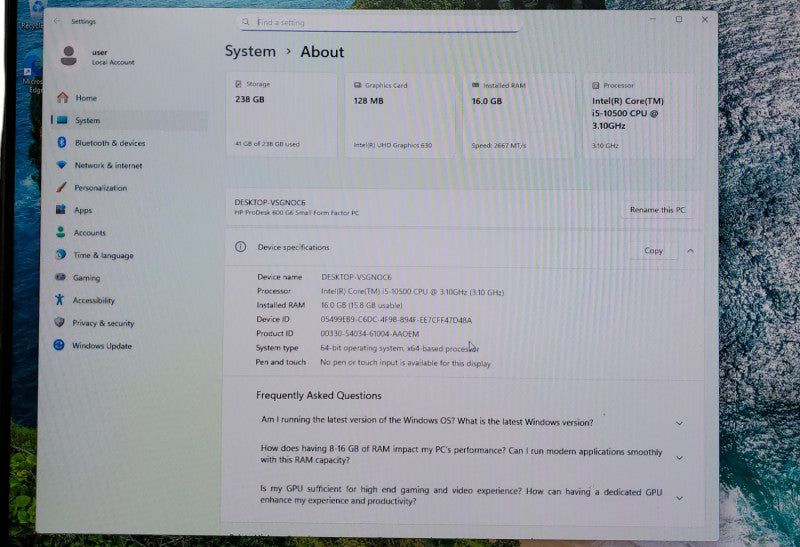
Task: Select the Windows Update label
Action: click(x=102, y=346)
